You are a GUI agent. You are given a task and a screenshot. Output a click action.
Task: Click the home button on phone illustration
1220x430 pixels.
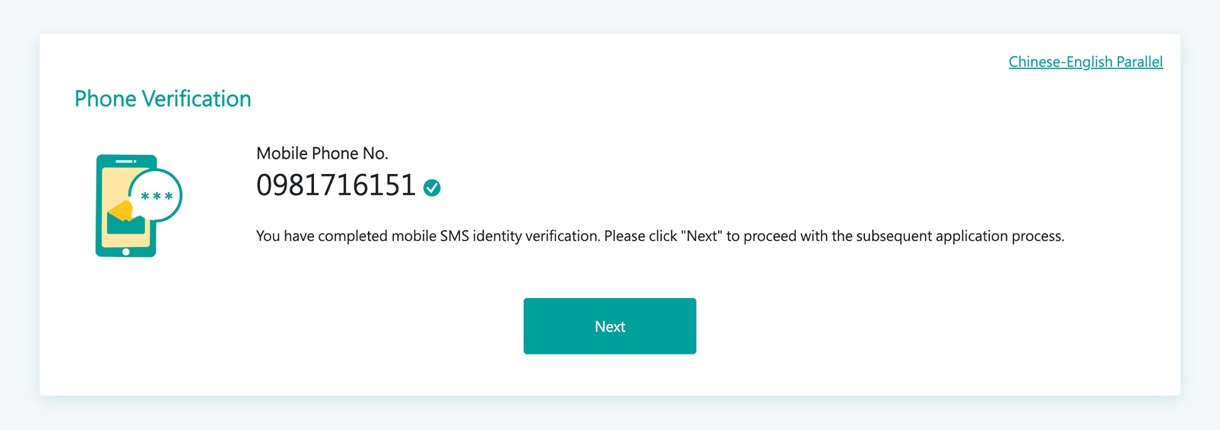126,251
